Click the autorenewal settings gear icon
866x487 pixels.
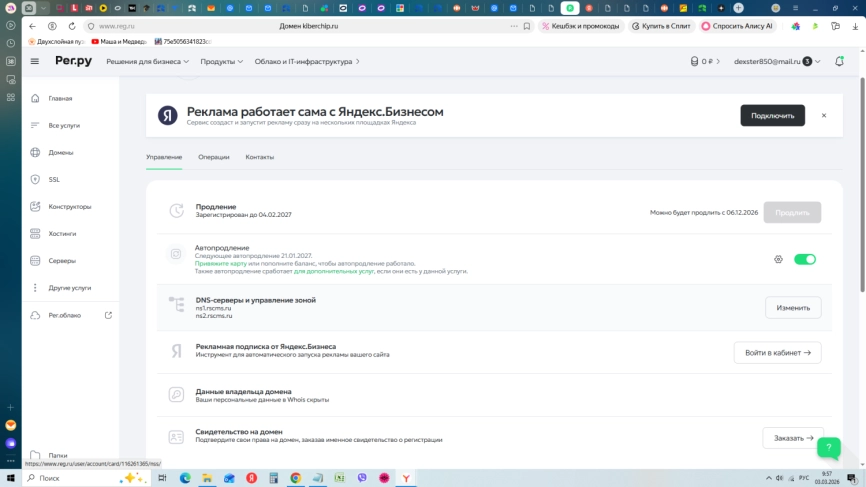[x=778, y=259]
